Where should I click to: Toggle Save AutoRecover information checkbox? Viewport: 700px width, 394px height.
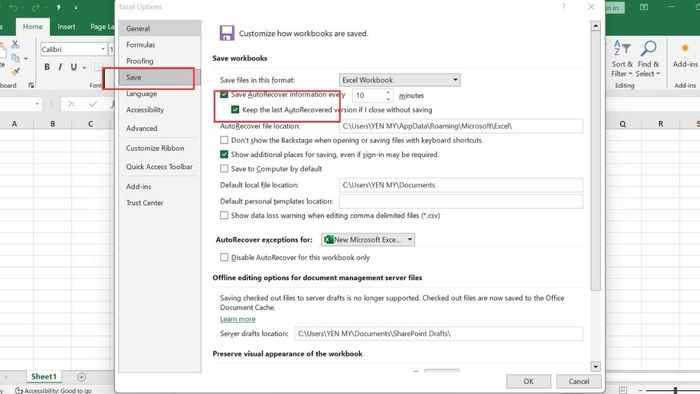(224, 94)
